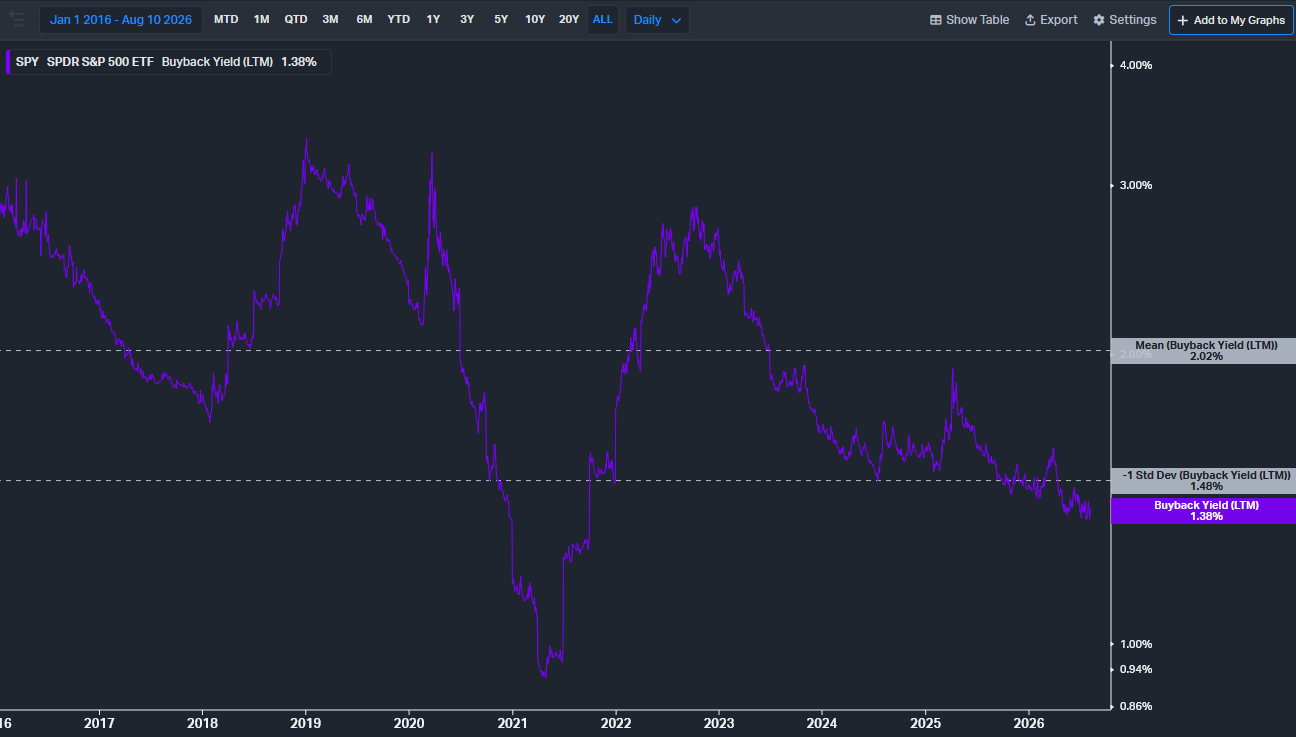
Task: Click the 2020 x-axis label
Action: [x=409, y=723]
